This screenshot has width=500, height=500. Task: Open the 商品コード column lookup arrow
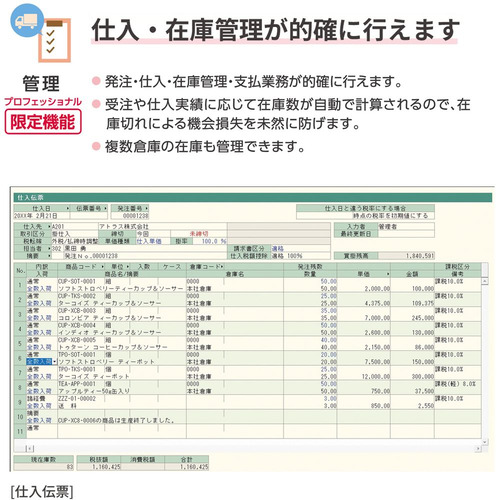pos(103,267)
